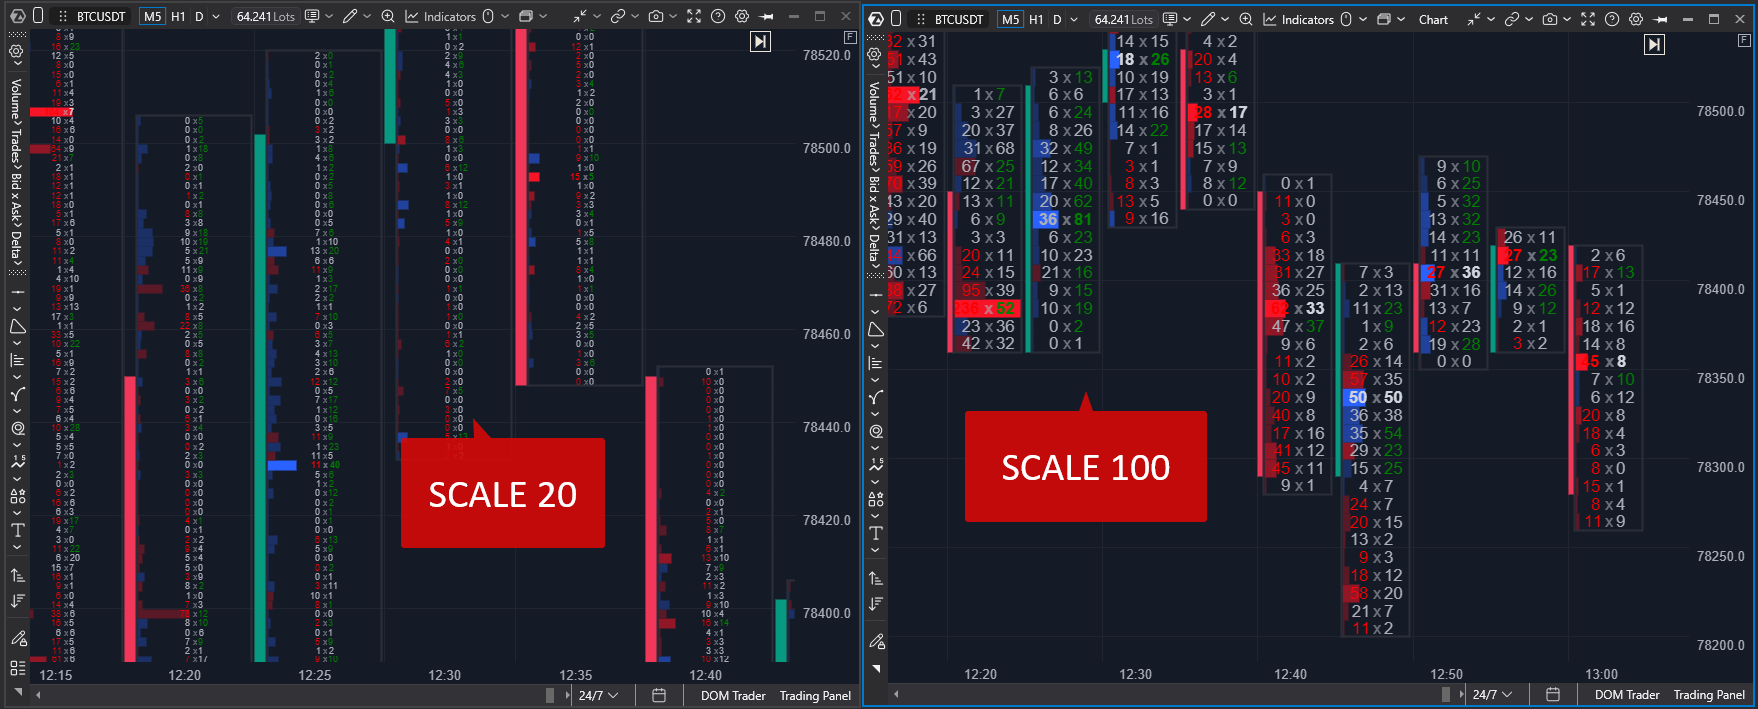Open calendar date picker in right window bottom bar
1758x709 pixels.
[x=1553, y=694]
